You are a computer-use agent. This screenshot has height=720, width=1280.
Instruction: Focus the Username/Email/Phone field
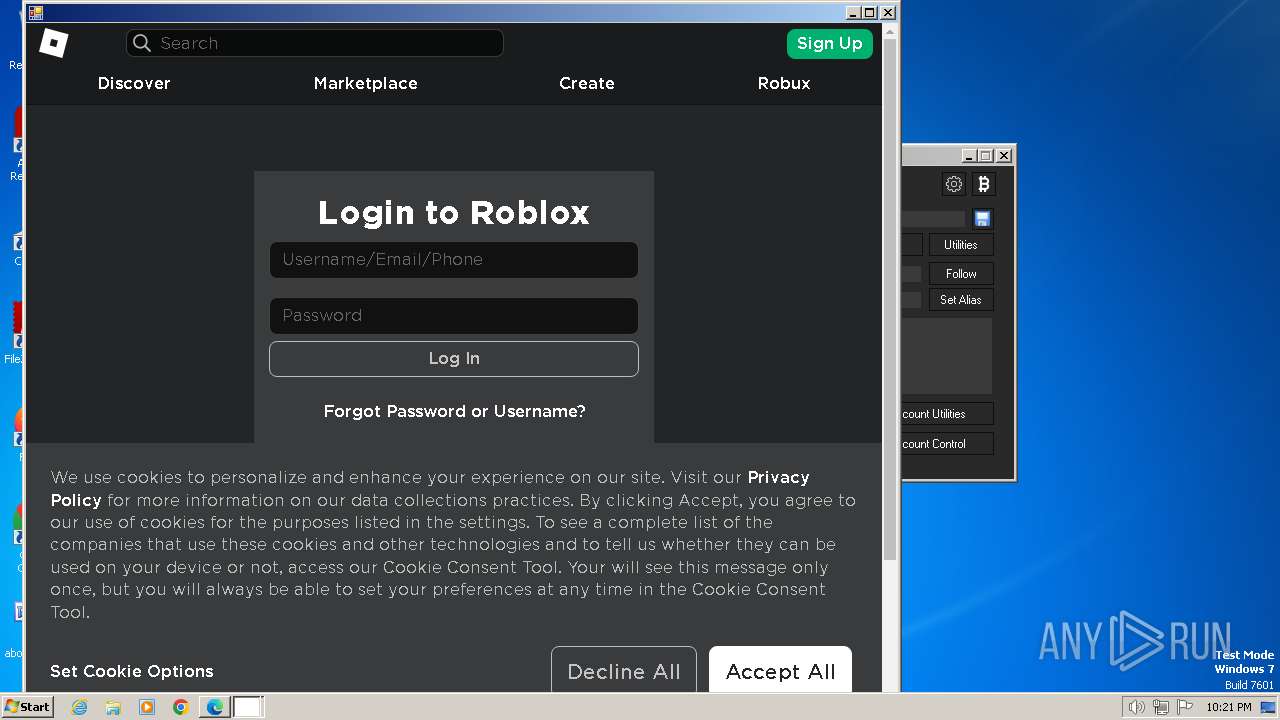454,260
